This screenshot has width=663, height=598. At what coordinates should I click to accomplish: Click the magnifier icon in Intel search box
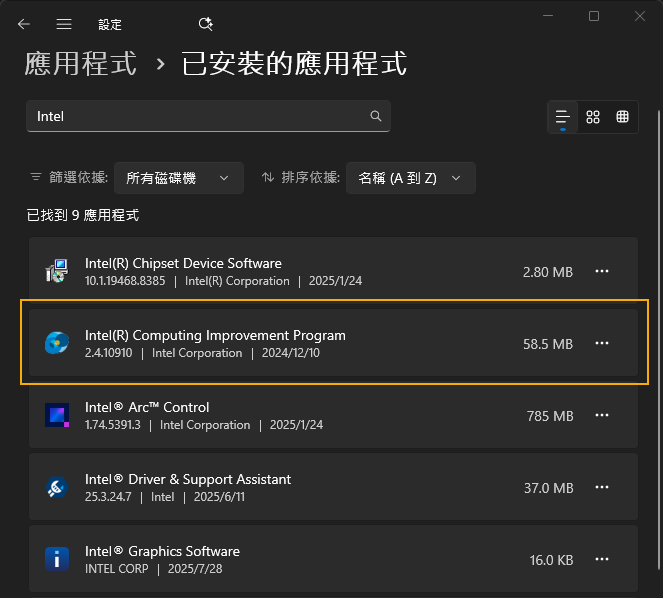376,116
